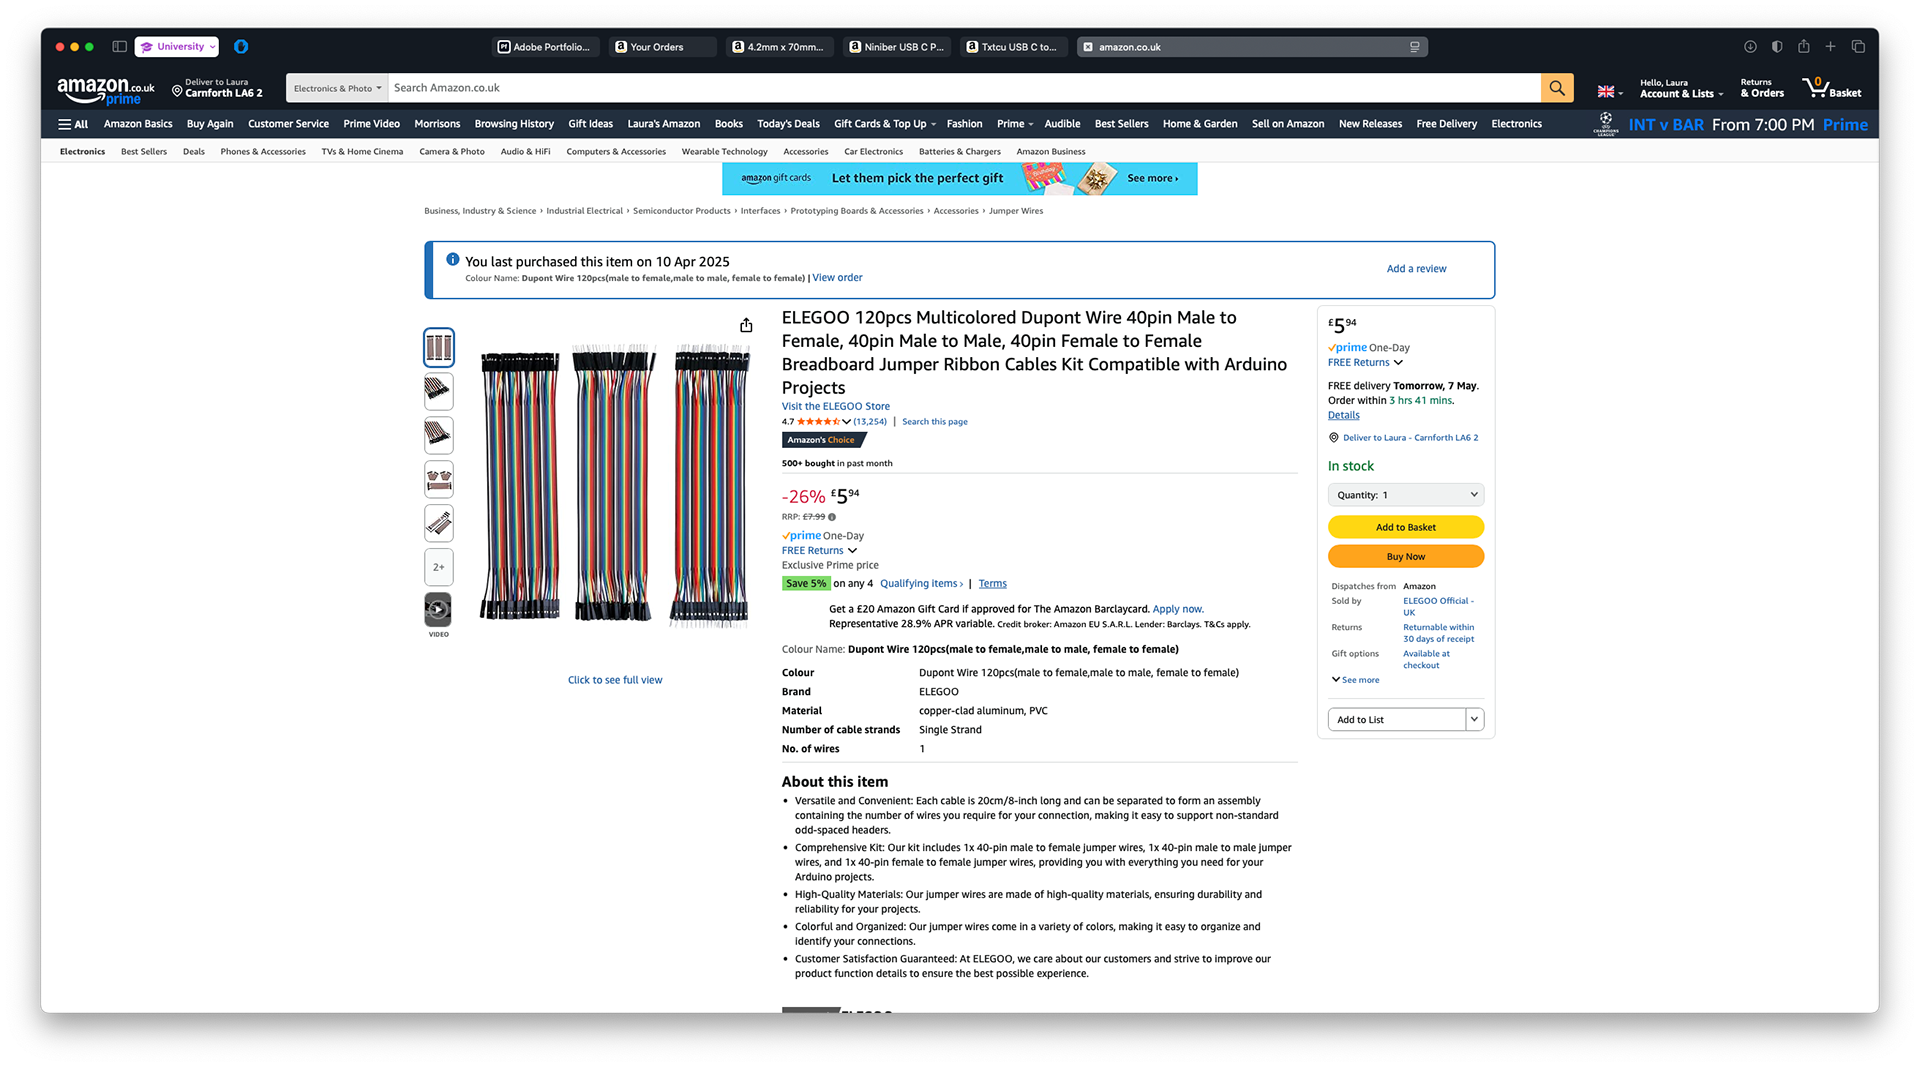Viewport: 1920px width, 1067px height.
Task: Expand the See more seller details
Action: (x=1355, y=680)
